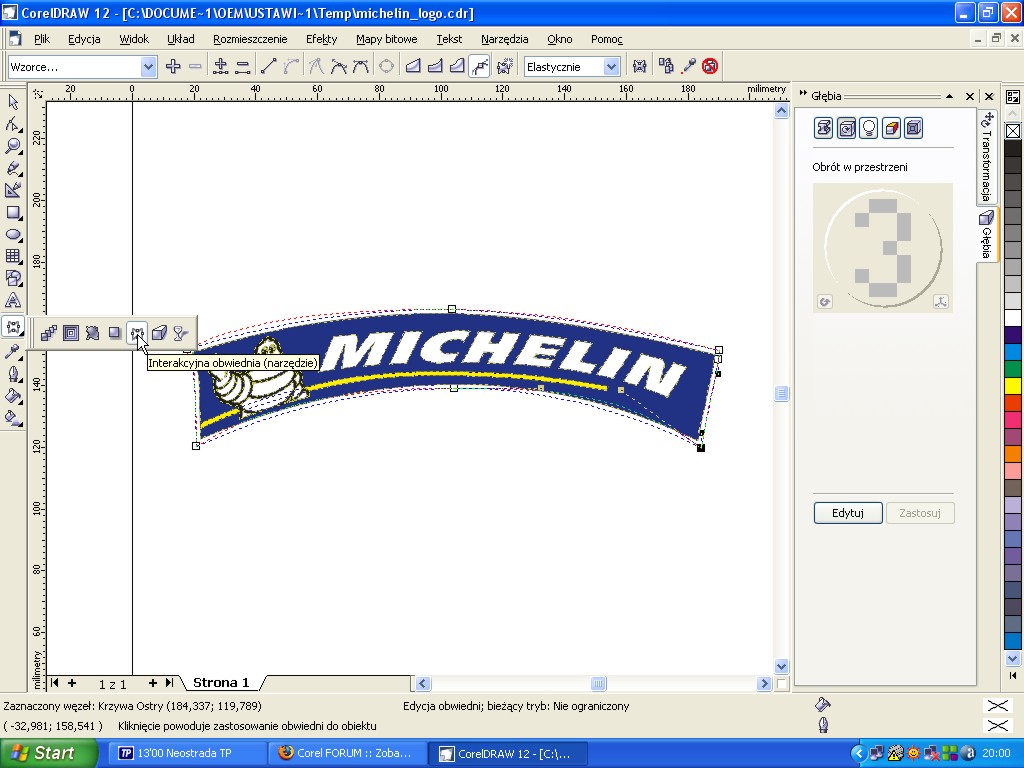
Task: Choose the Rectangle tool
Action: coord(13,212)
